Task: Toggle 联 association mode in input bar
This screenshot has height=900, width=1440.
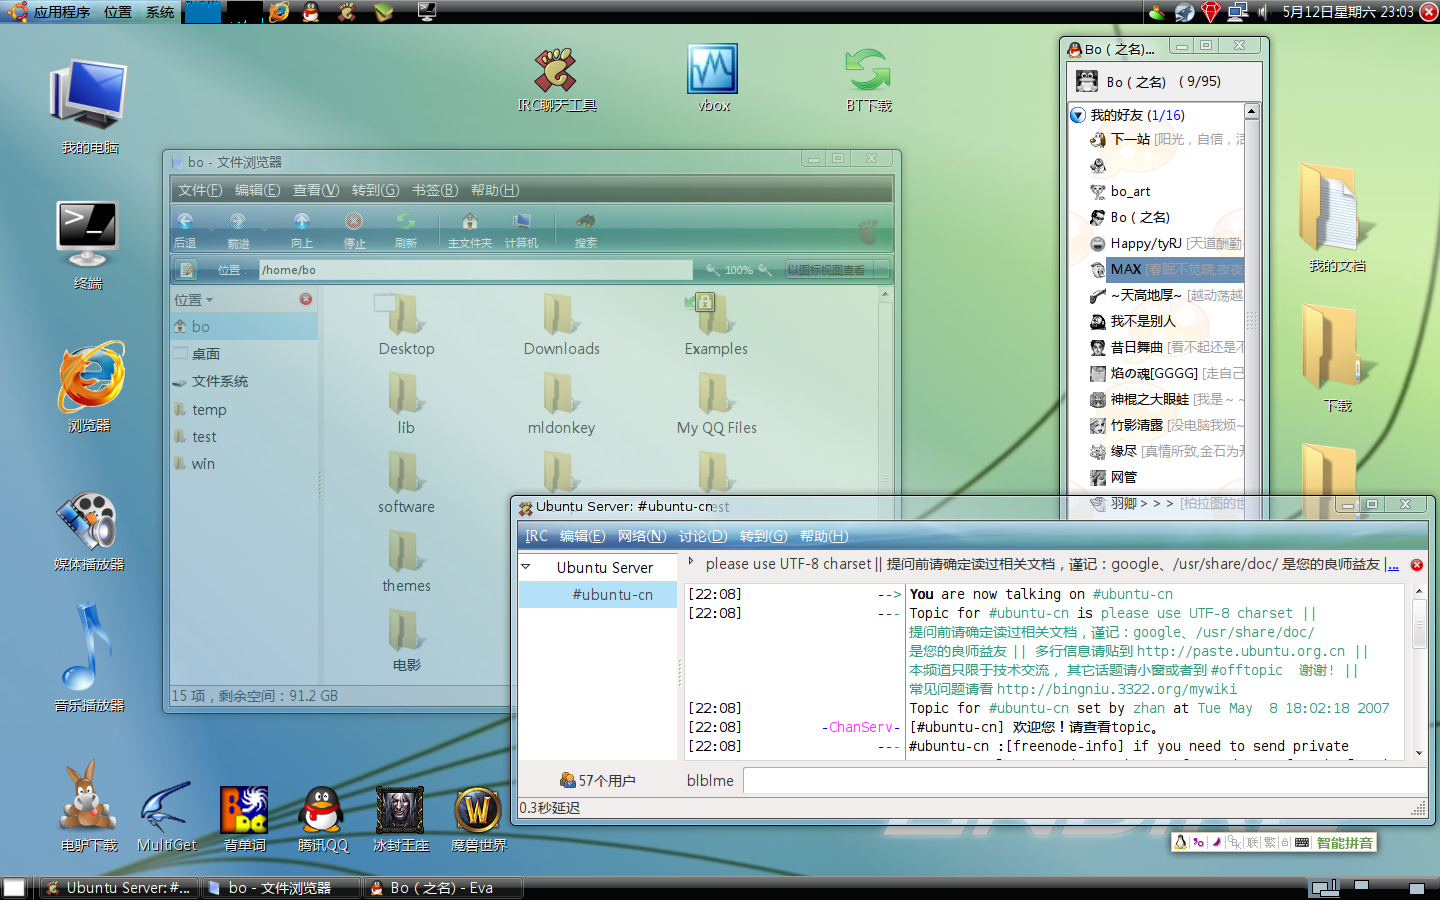Action: point(1252,843)
